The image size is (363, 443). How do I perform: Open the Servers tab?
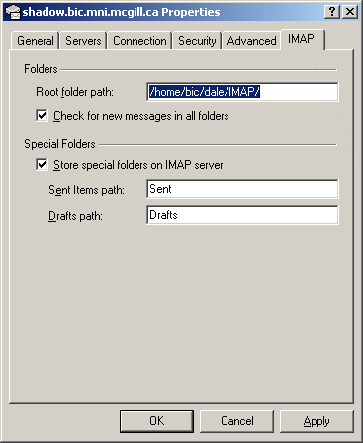83,41
